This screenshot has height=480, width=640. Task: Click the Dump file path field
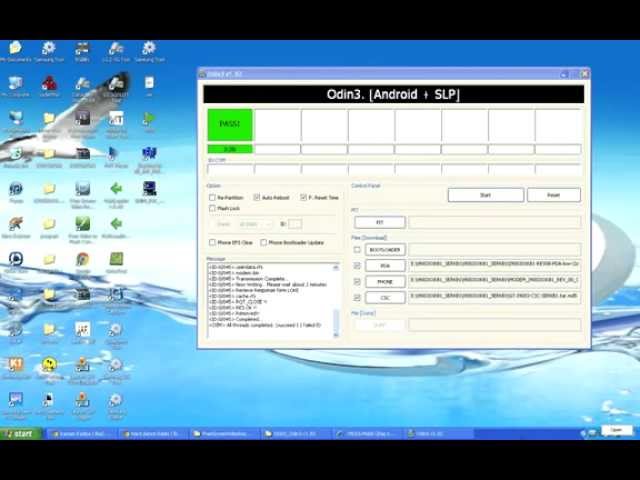click(x=495, y=325)
